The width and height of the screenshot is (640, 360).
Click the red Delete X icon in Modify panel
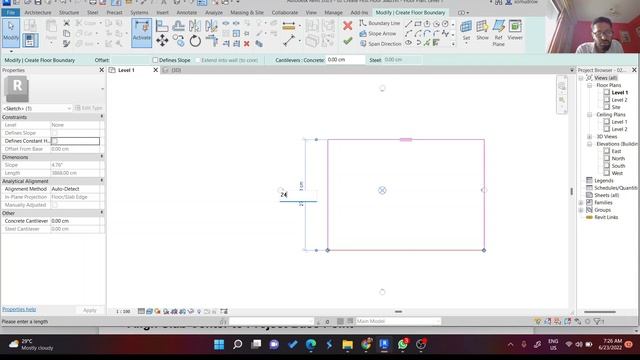247,44
